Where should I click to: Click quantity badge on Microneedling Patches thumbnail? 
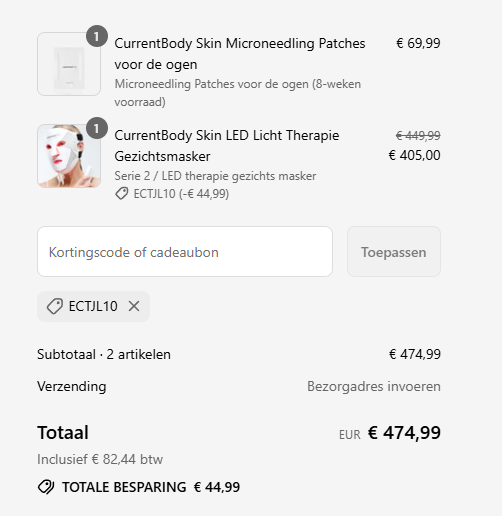pyautogui.click(x=97, y=36)
